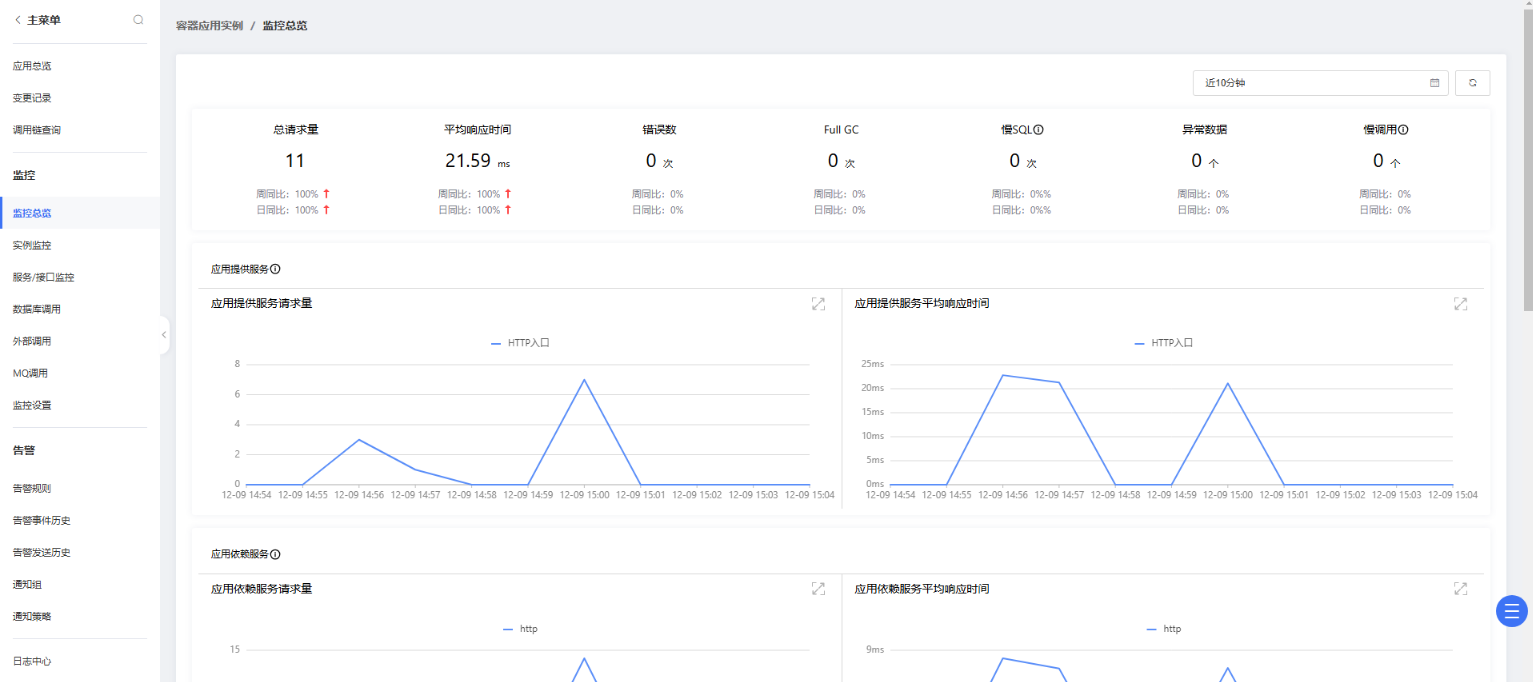The height and width of the screenshot is (682, 1533).
Task: Click the 监控总览 breadcrumb
Action: [x=285, y=25]
